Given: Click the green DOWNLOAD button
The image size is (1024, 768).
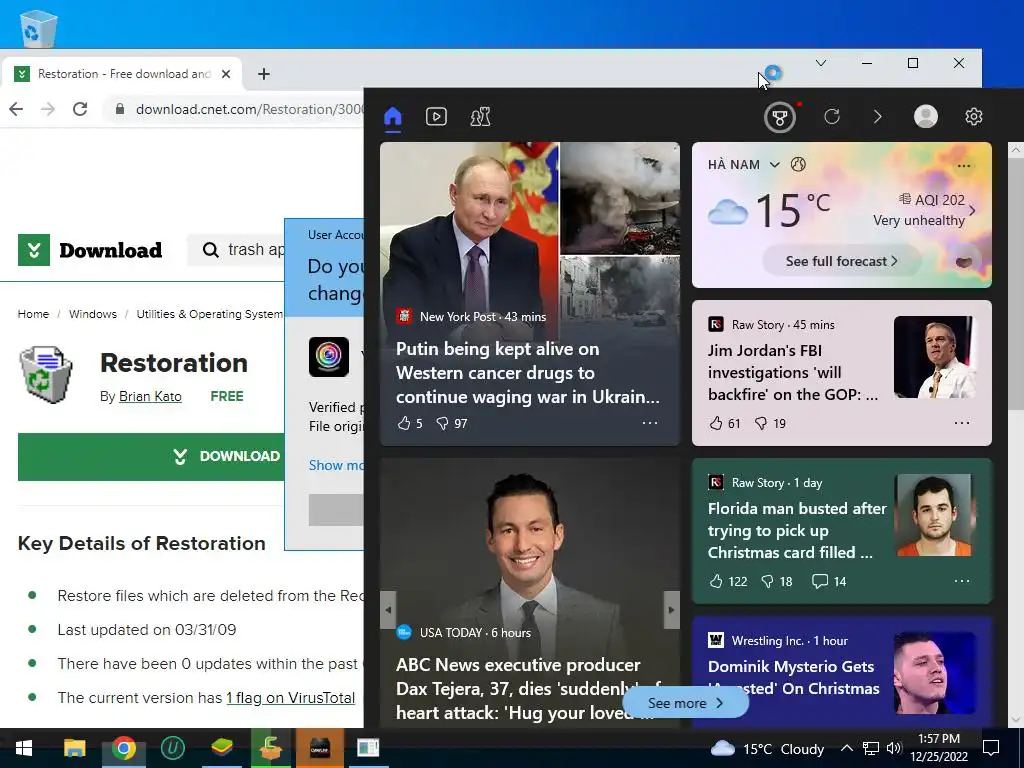Looking at the screenshot, I should (152, 456).
